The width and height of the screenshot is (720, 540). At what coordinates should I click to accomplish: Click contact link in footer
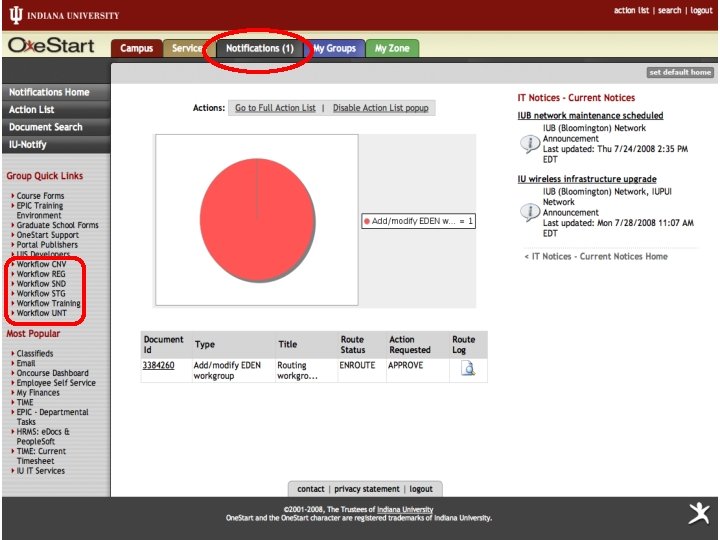tap(310, 489)
